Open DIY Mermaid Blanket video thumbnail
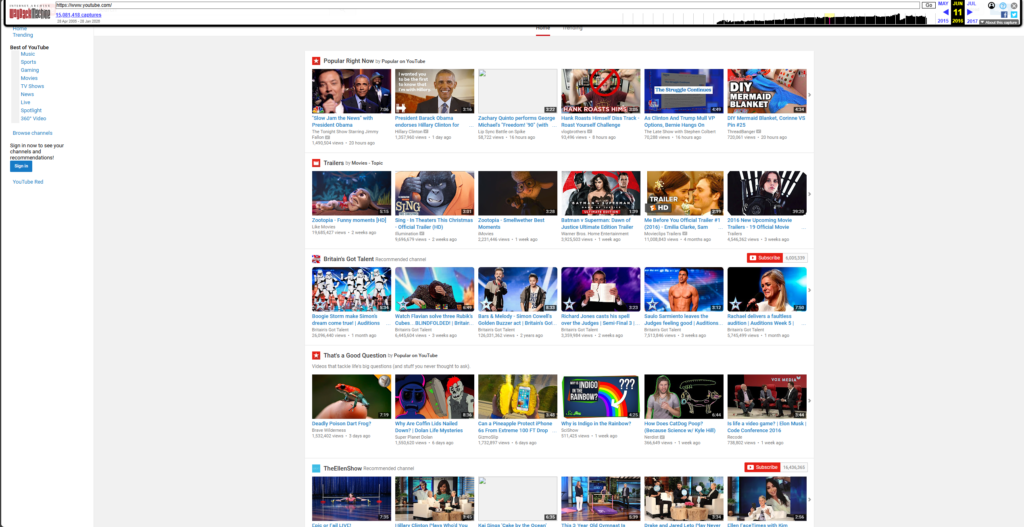1024x527 pixels. 766,91
